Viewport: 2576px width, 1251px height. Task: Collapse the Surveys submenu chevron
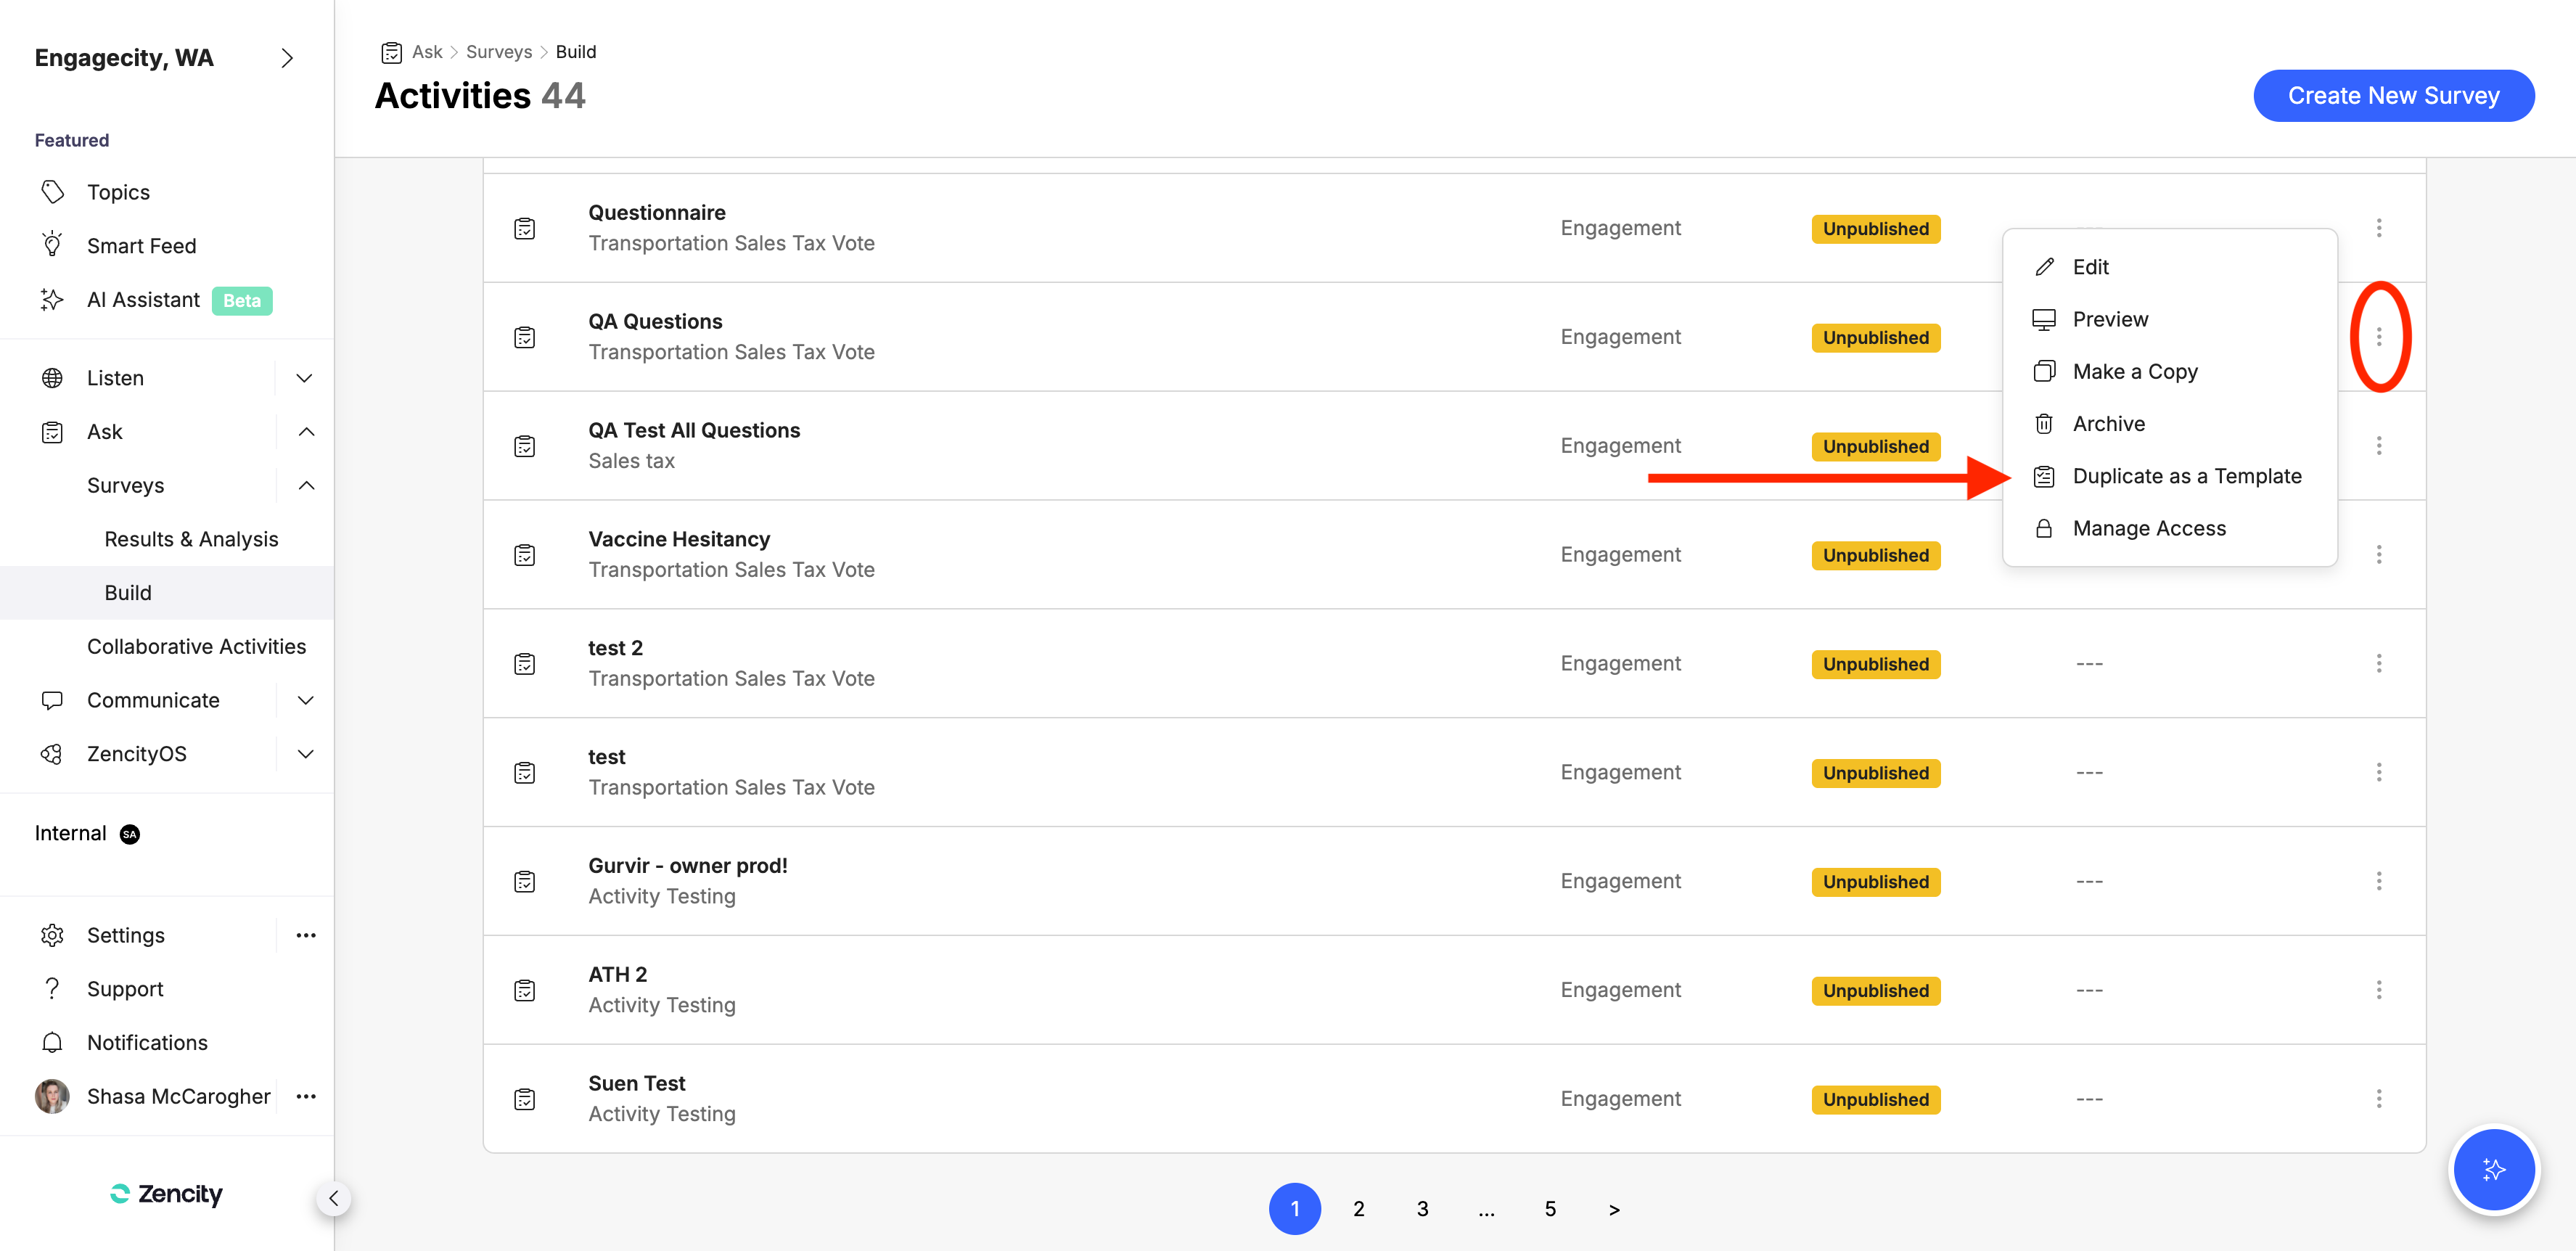pyautogui.click(x=306, y=485)
